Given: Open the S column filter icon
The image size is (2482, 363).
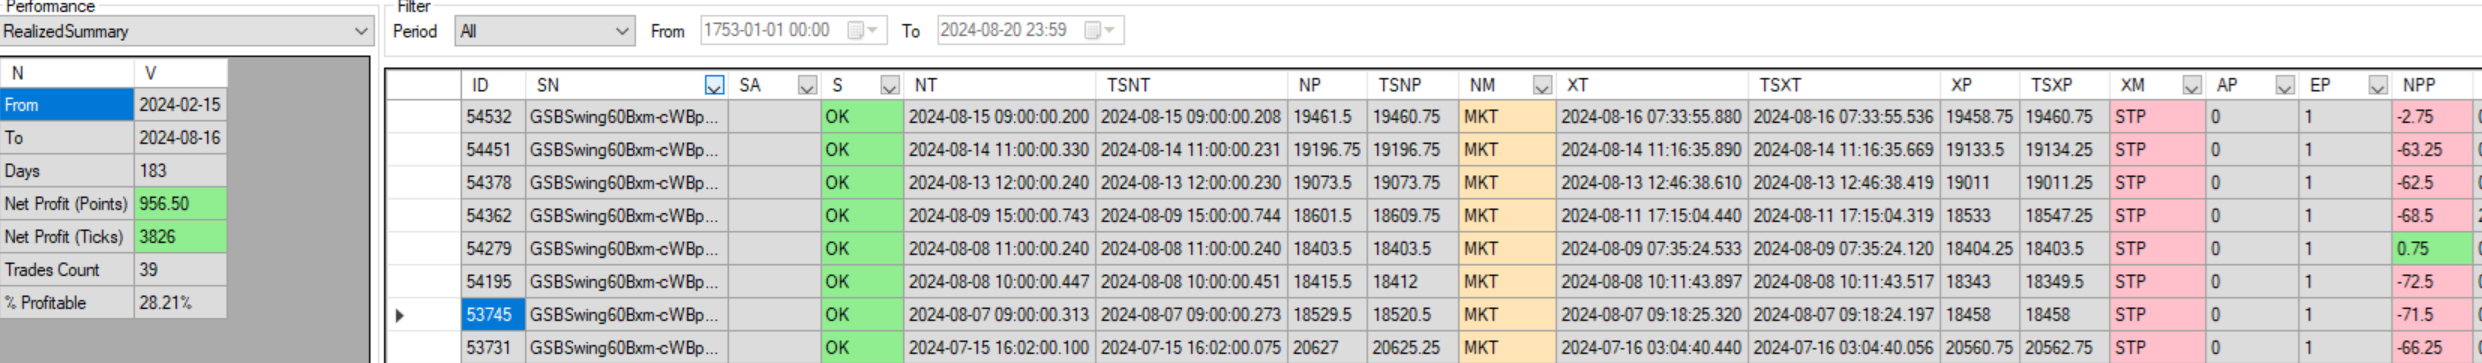Looking at the screenshot, I should click(x=889, y=86).
